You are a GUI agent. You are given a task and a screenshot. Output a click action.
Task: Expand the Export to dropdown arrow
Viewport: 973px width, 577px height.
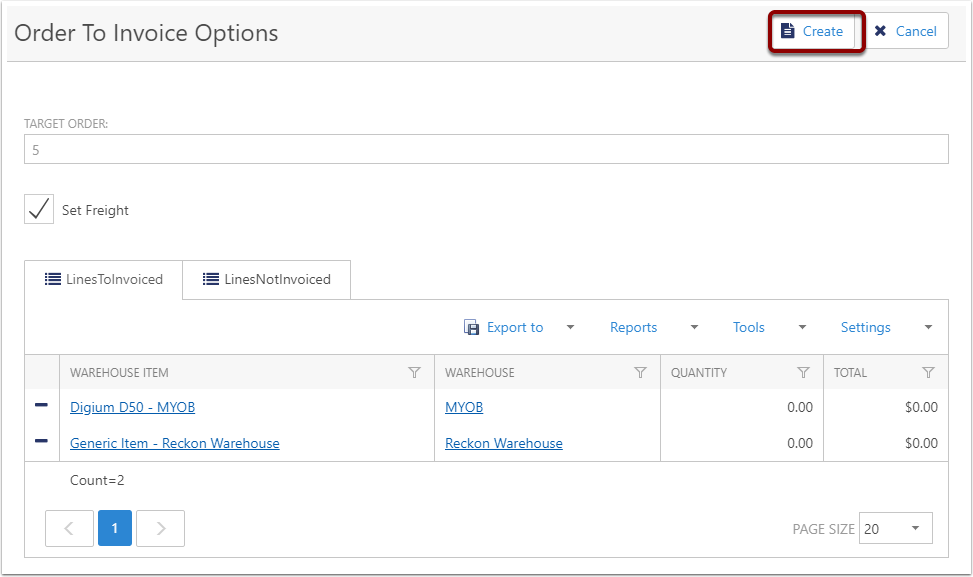pyautogui.click(x=570, y=327)
